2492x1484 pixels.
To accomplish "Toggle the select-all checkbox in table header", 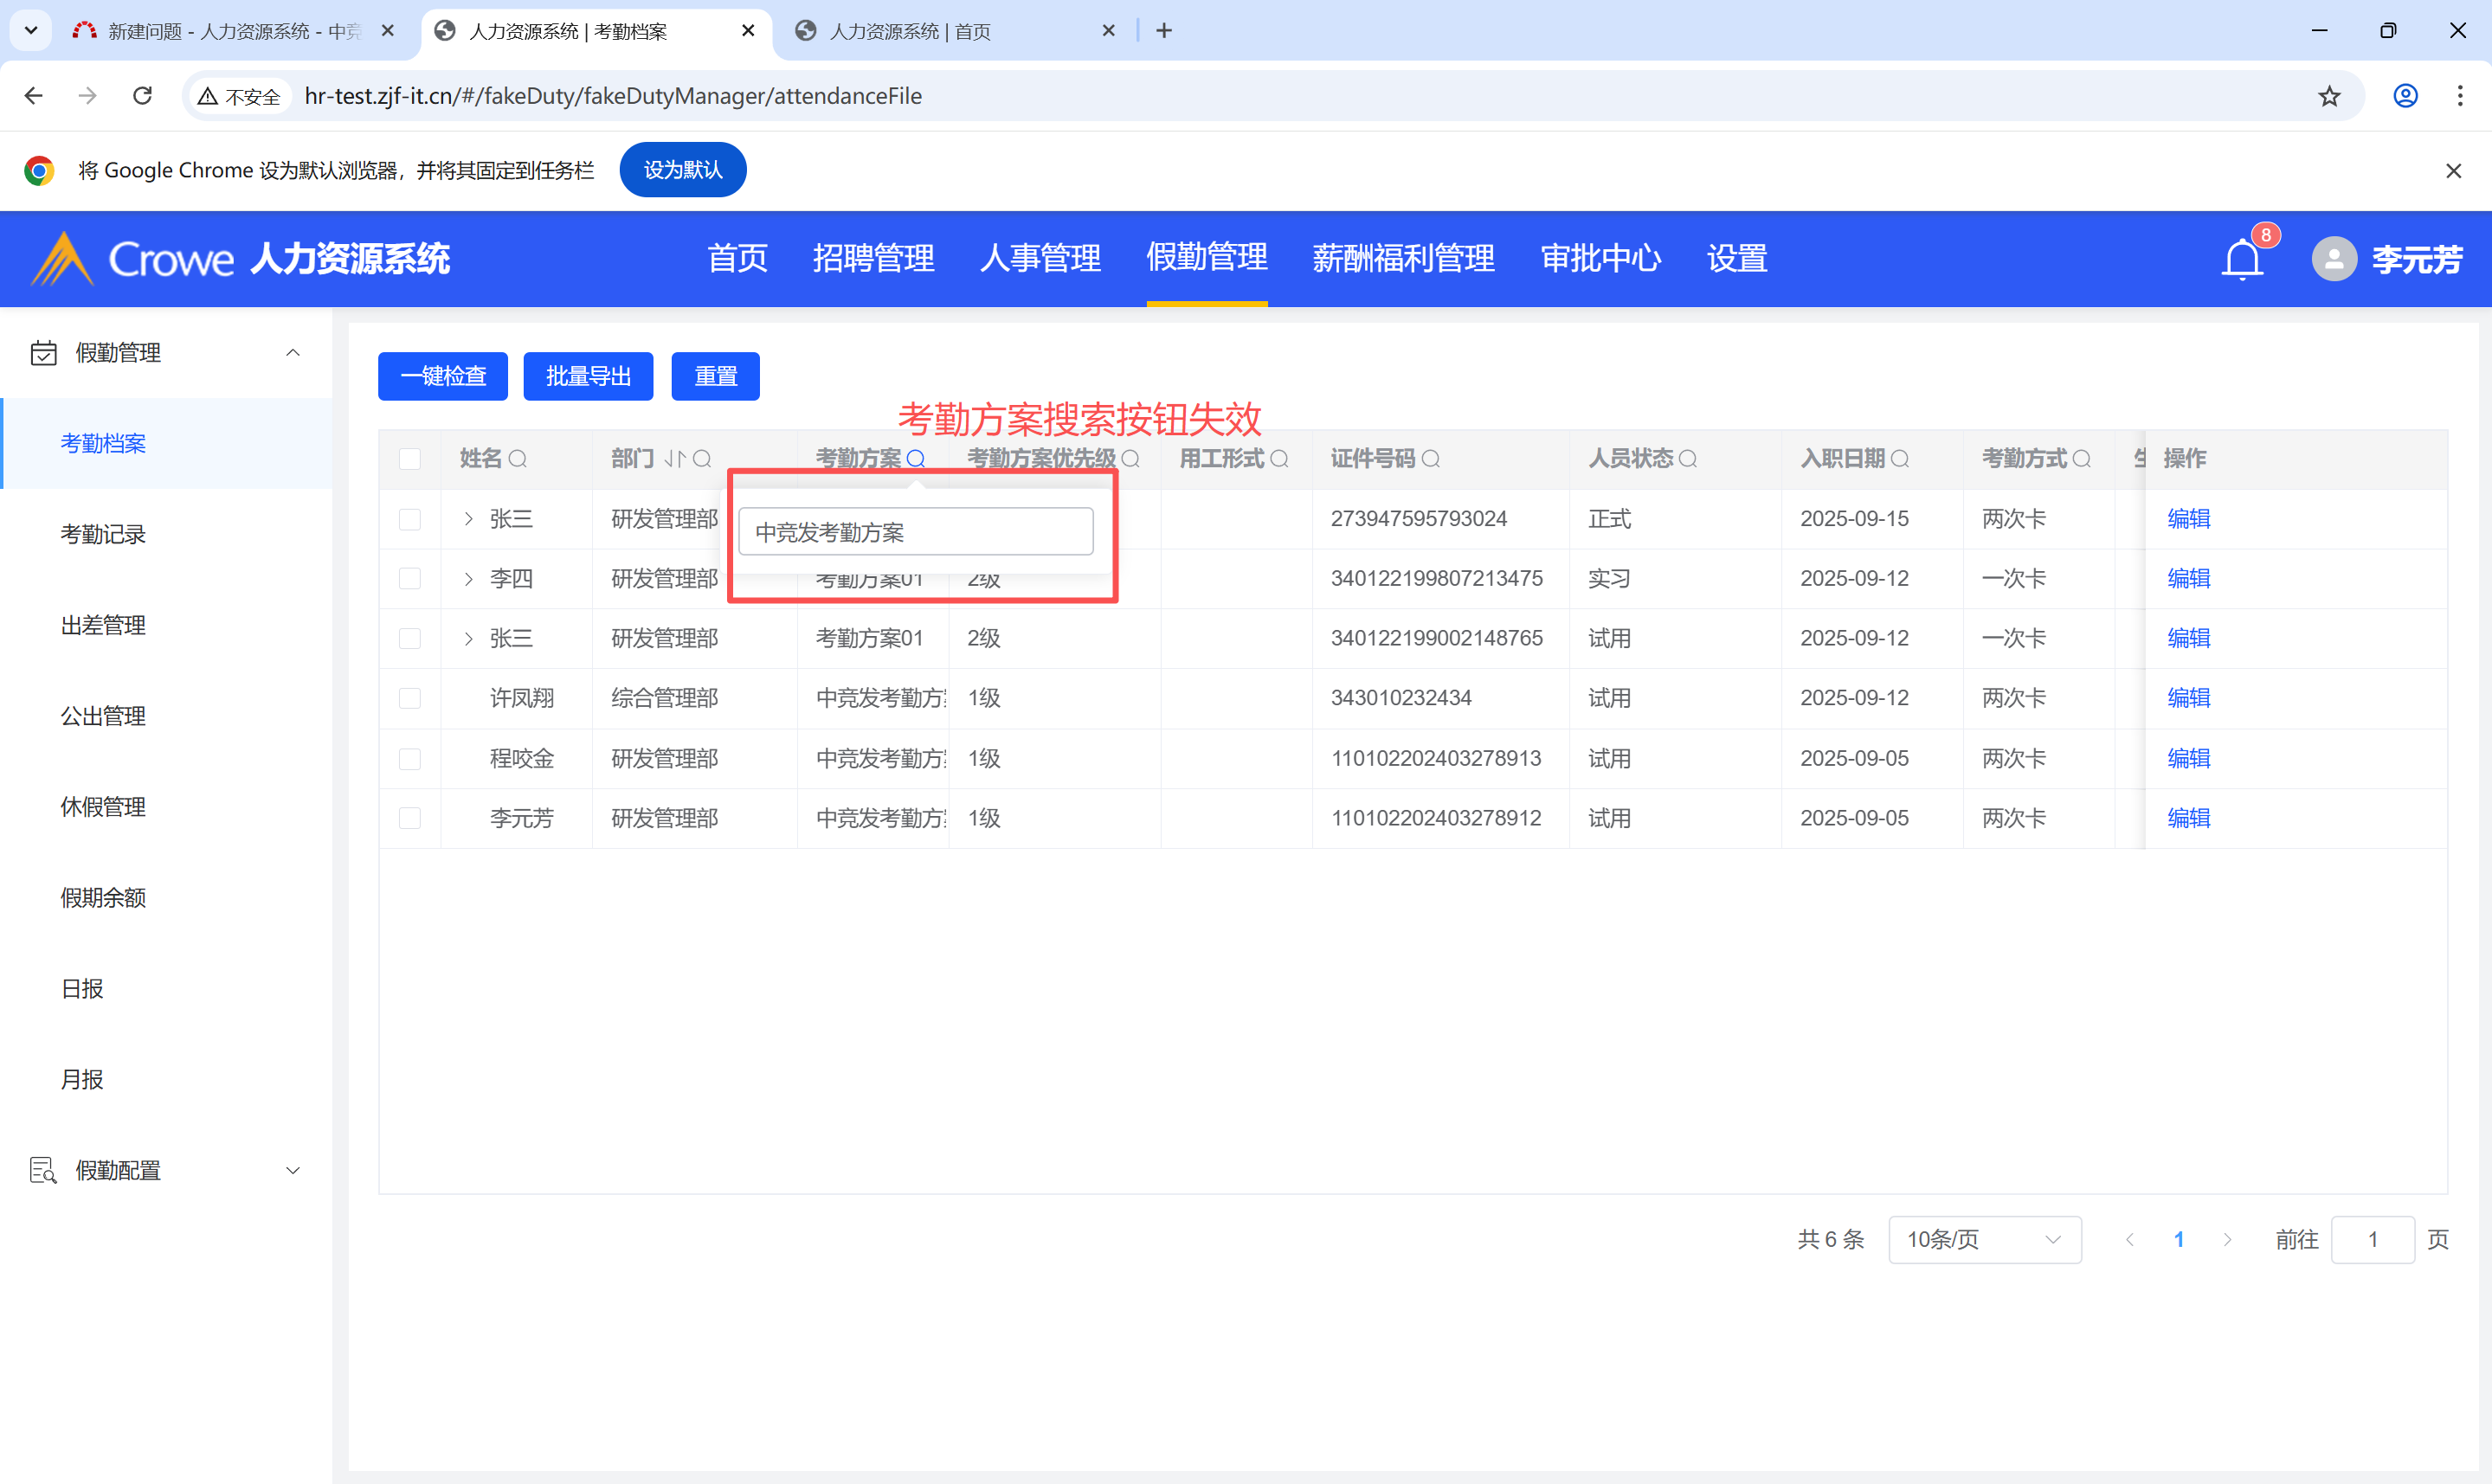I will (410, 459).
